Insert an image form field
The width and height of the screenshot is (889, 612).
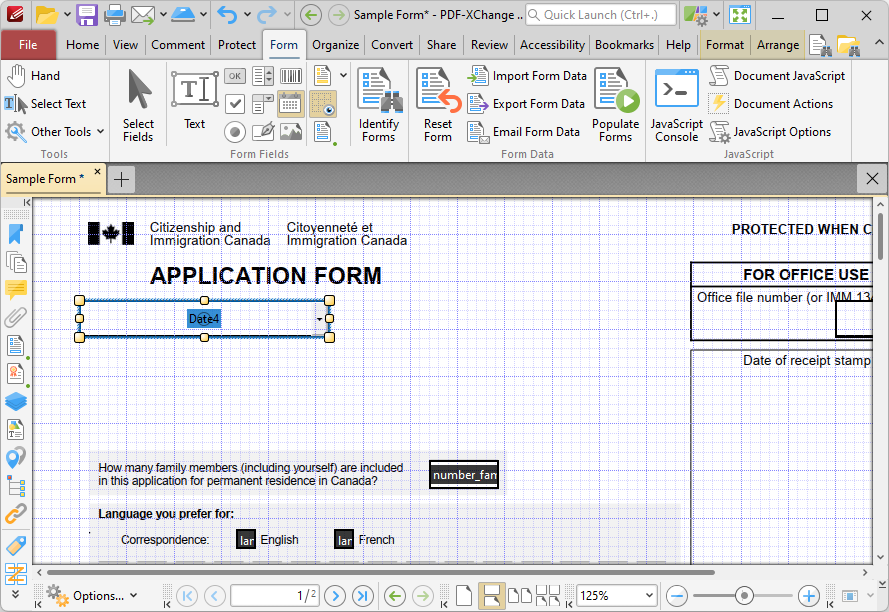pos(291,132)
